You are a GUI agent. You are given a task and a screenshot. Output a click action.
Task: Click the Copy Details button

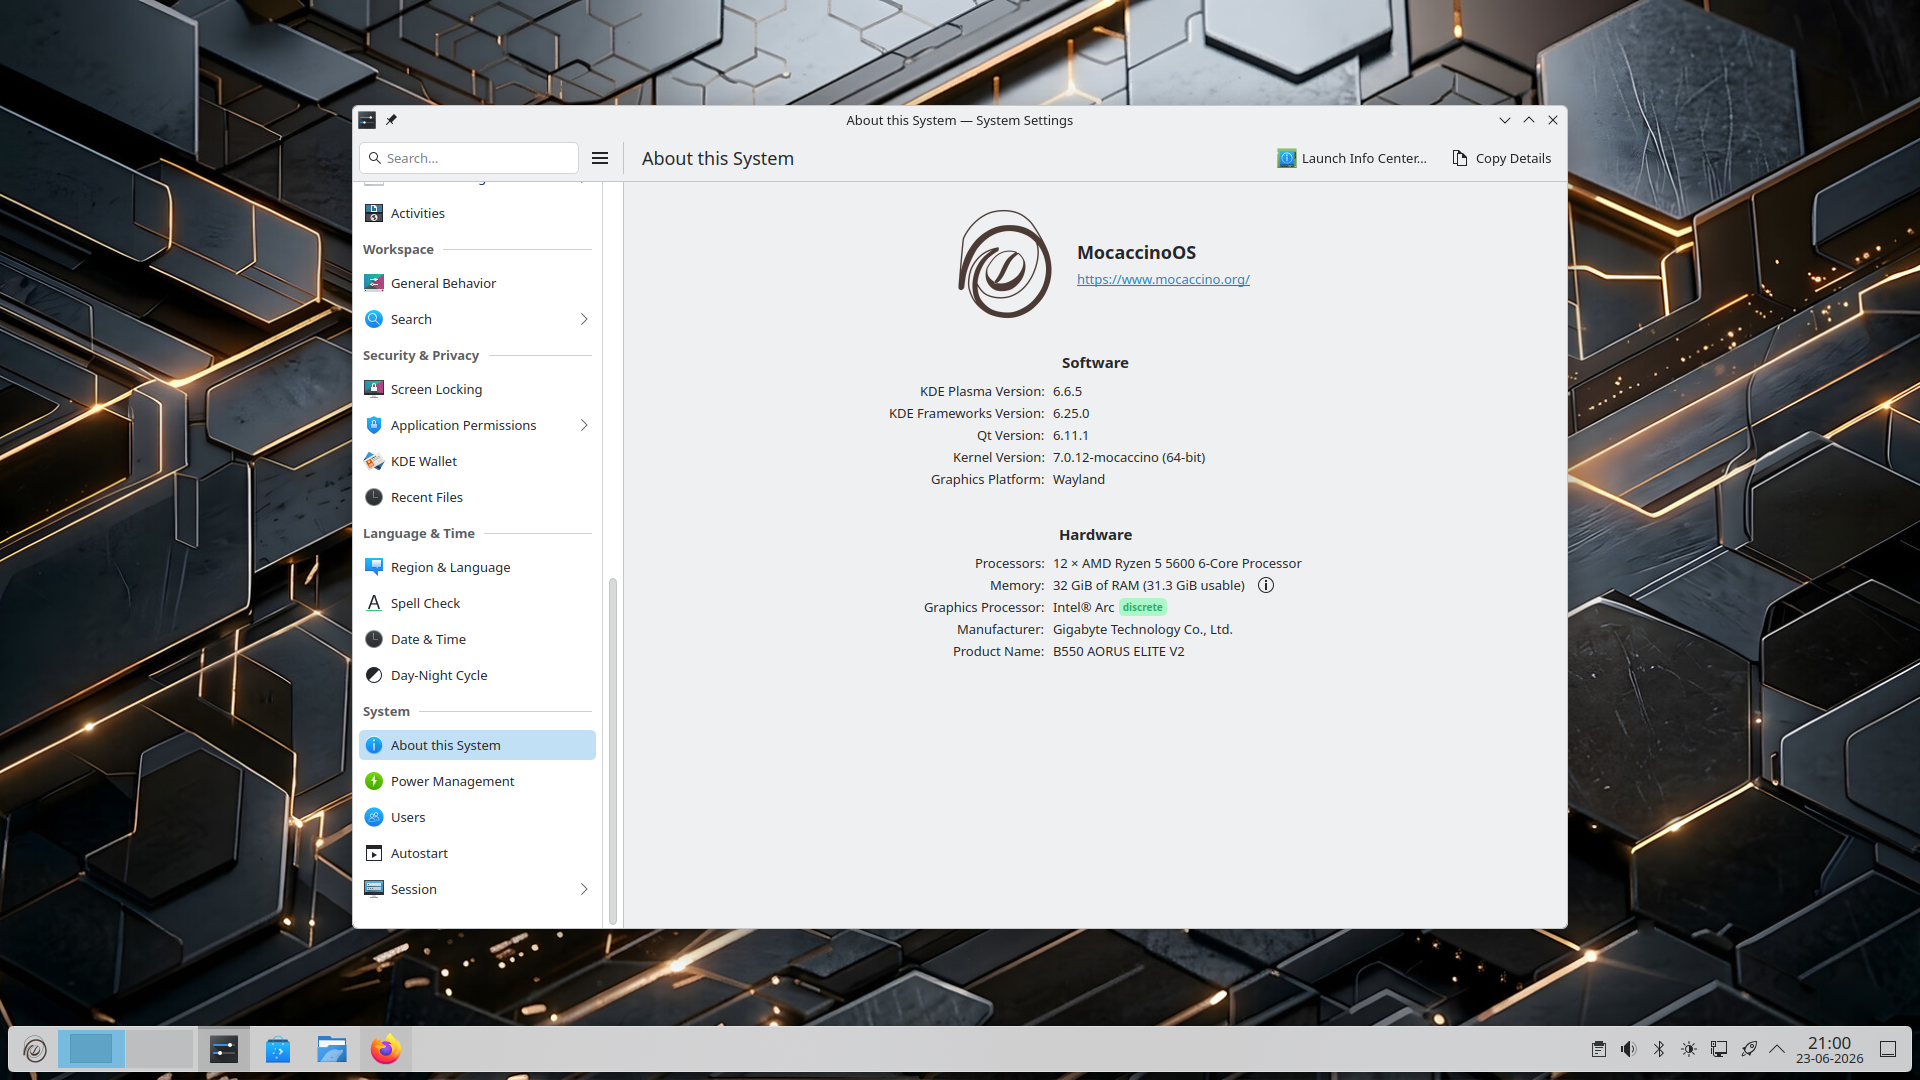coord(1502,158)
